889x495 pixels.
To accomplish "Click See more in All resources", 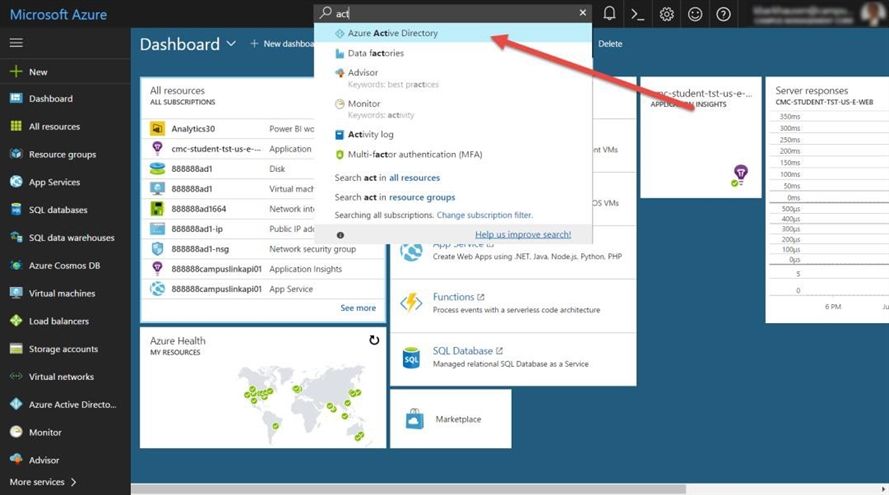I will click(x=358, y=308).
